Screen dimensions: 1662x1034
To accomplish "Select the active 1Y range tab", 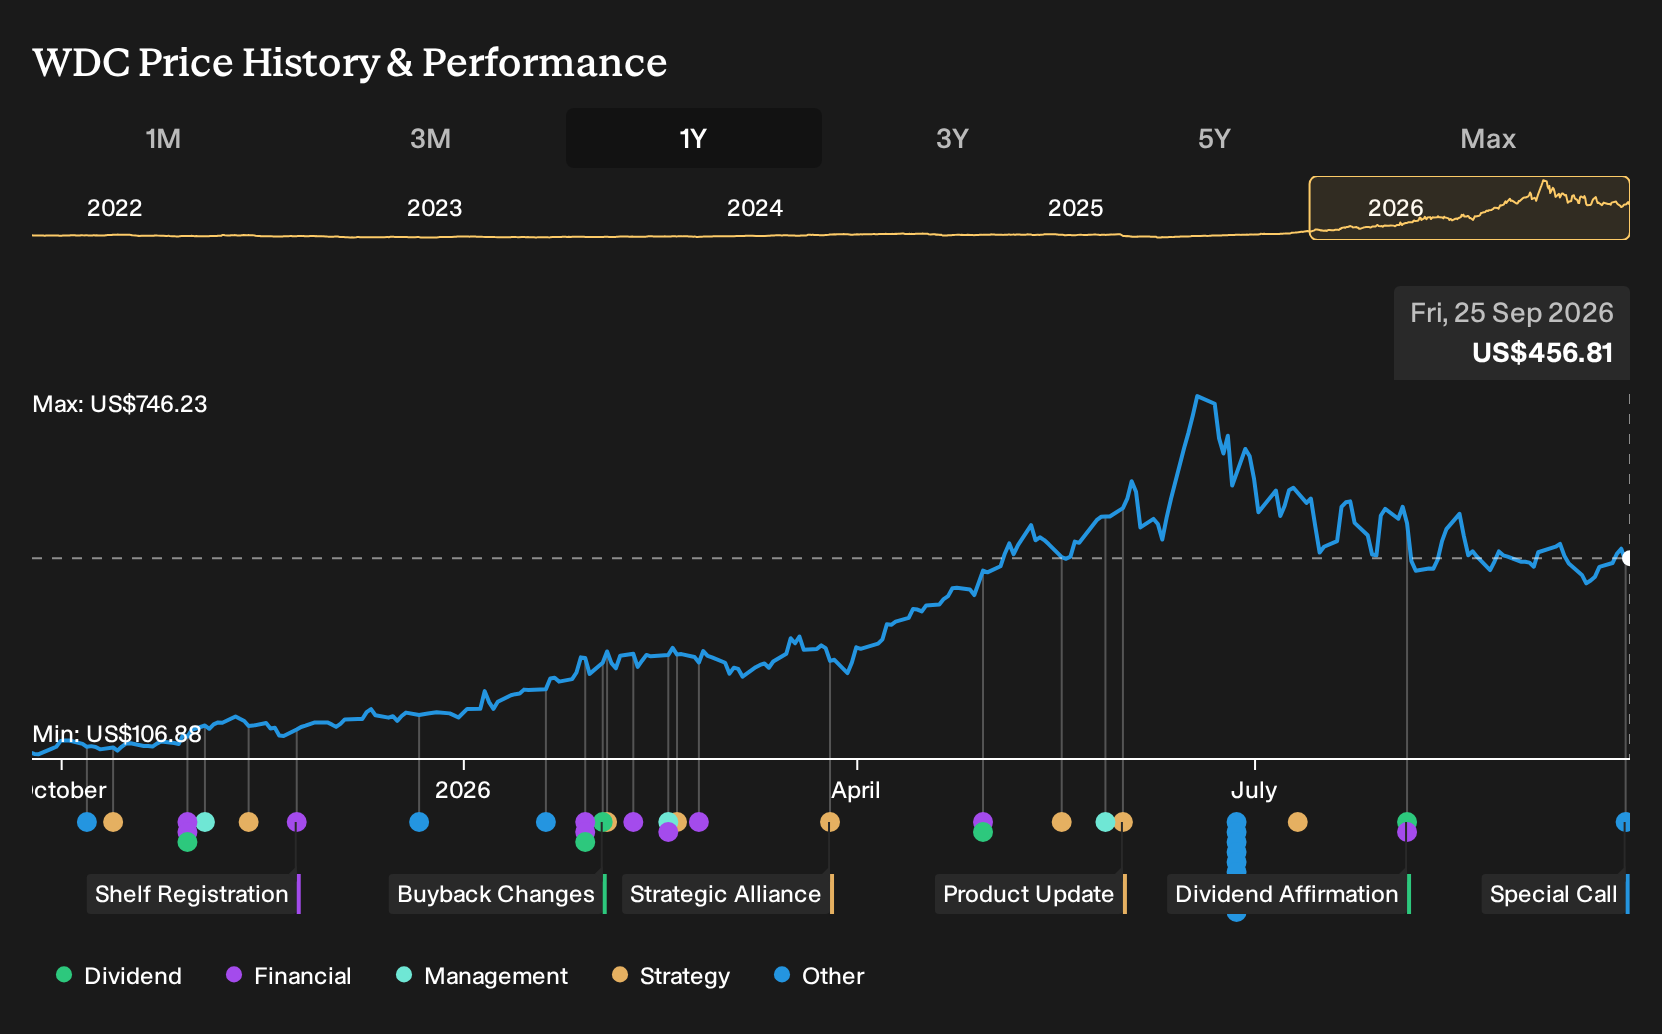I will pyautogui.click(x=693, y=138).
